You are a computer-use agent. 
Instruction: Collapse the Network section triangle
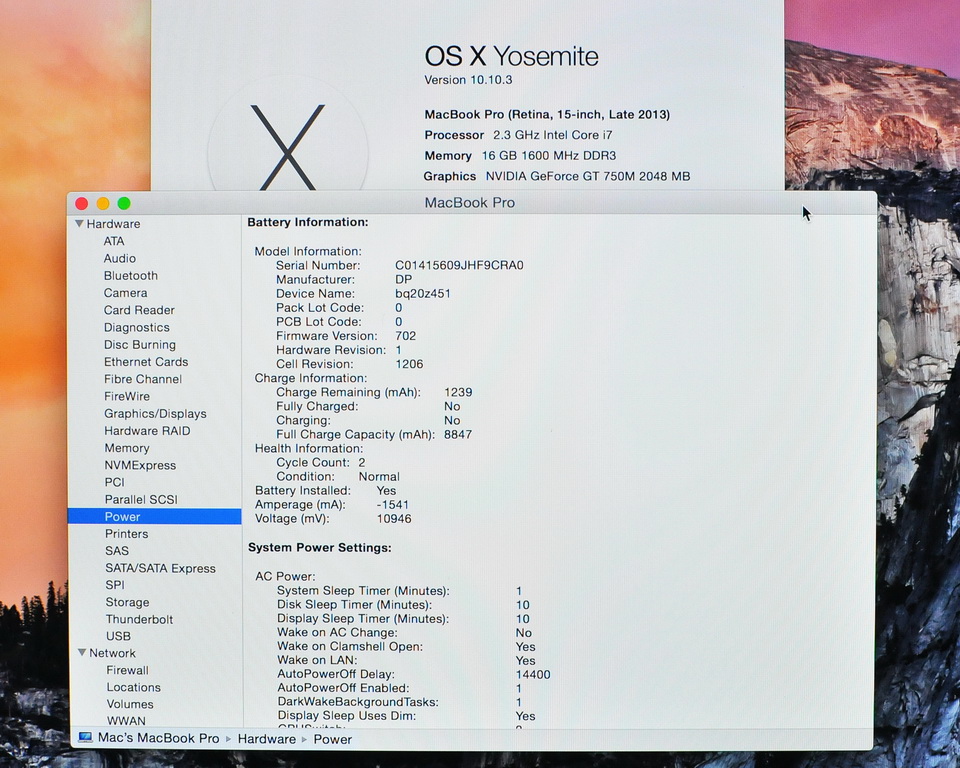click(x=82, y=653)
